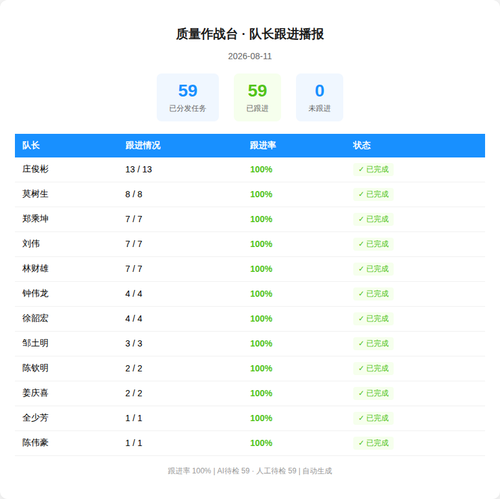
Task: Click 徐韶宏's 4 / 4 follow-up count
Action: click(x=134, y=318)
